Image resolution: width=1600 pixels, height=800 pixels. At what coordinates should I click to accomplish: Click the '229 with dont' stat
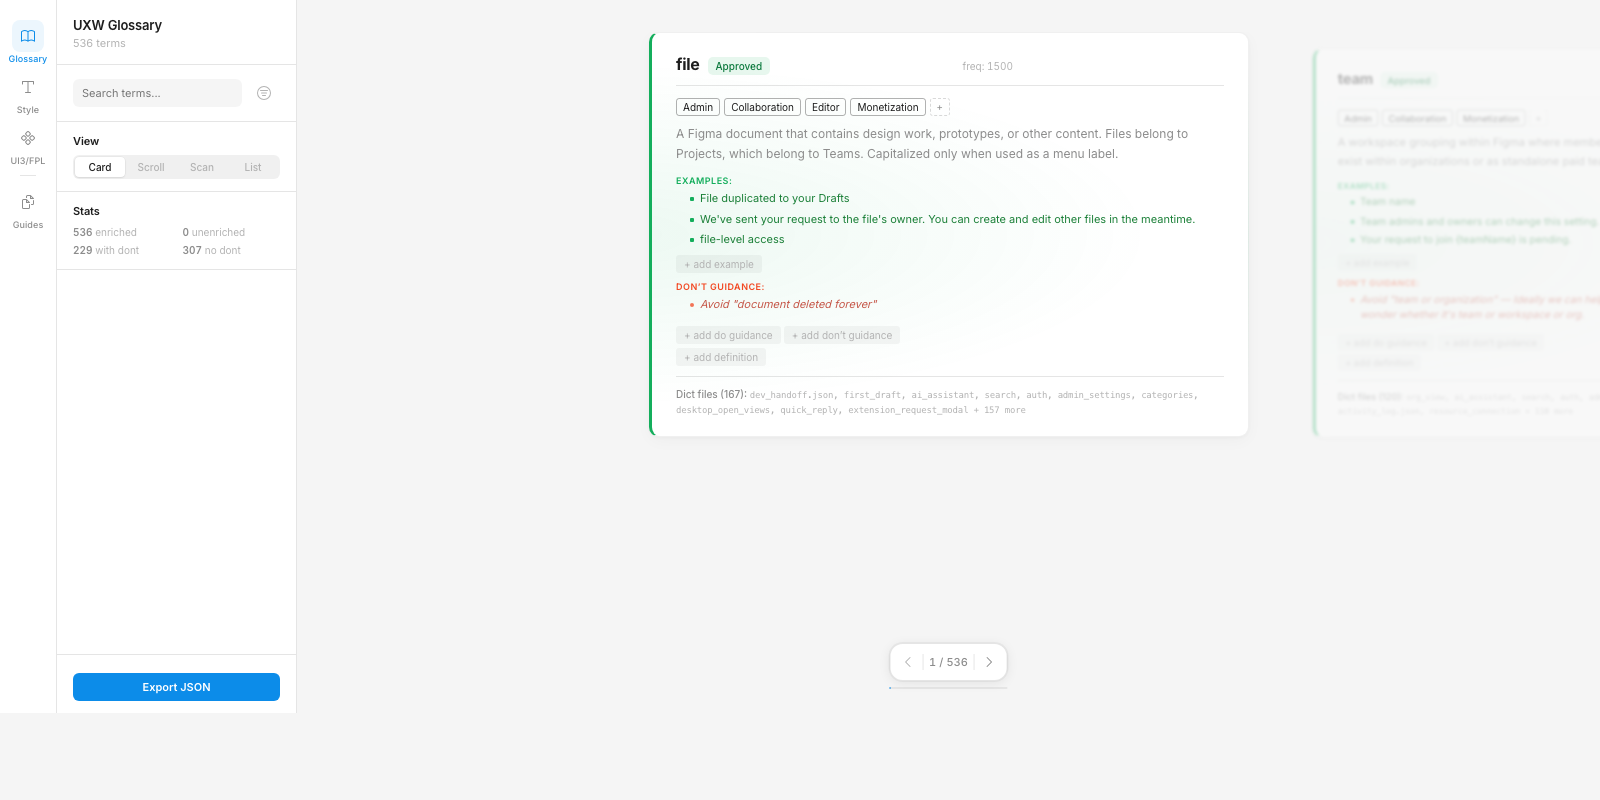tap(106, 250)
